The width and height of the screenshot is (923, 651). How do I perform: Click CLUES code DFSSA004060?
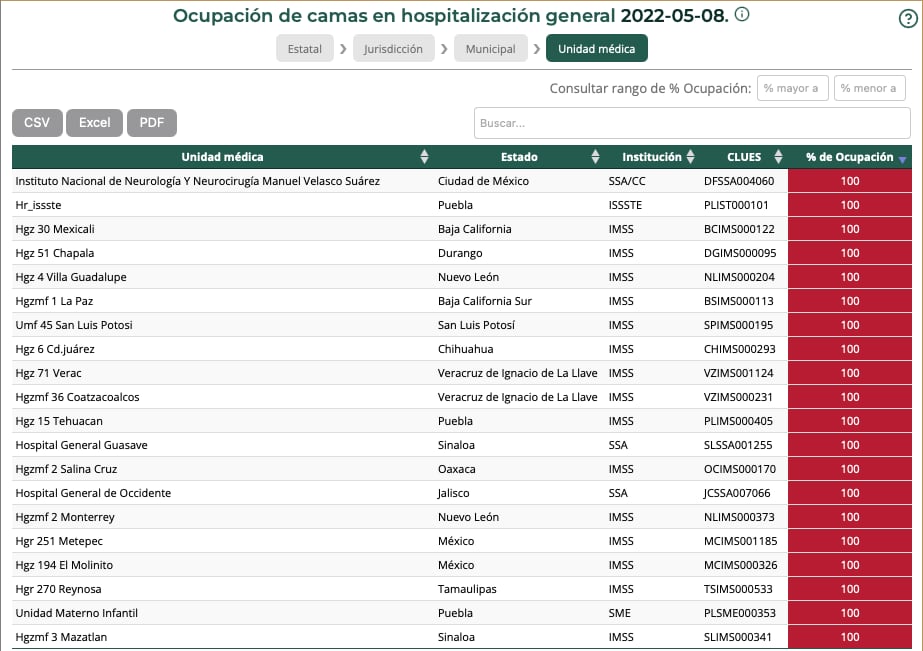[x=739, y=181]
